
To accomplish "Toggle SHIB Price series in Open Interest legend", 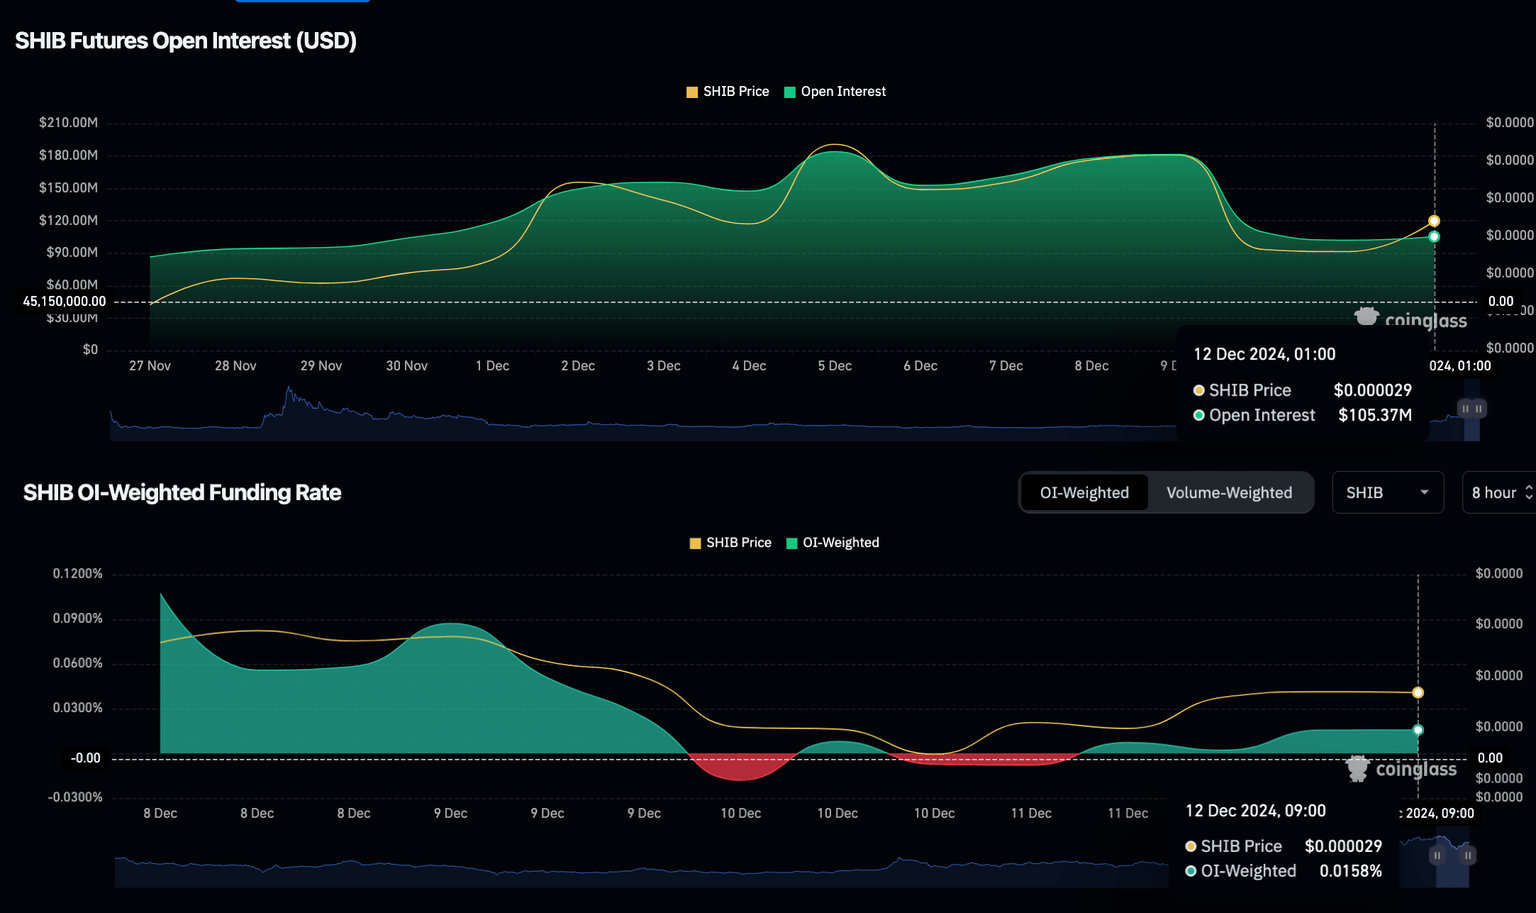I will 728,92.
